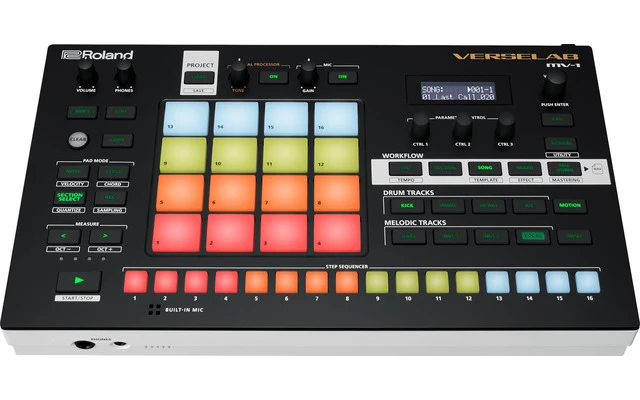Viewport: 640px width, 400px height.
Task: Click the VOLUME knob
Action: (x=86, y=72)
